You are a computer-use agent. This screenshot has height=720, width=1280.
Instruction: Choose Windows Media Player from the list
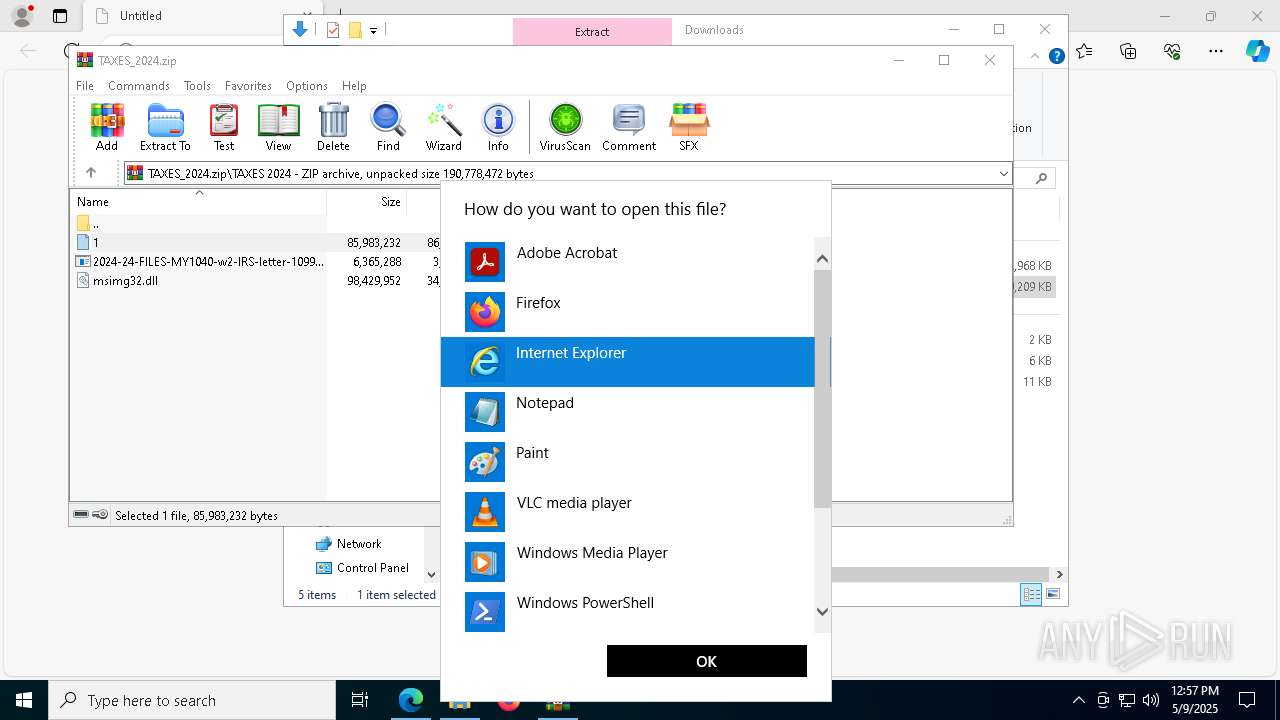pyautogui.click(x=628, y=562)
